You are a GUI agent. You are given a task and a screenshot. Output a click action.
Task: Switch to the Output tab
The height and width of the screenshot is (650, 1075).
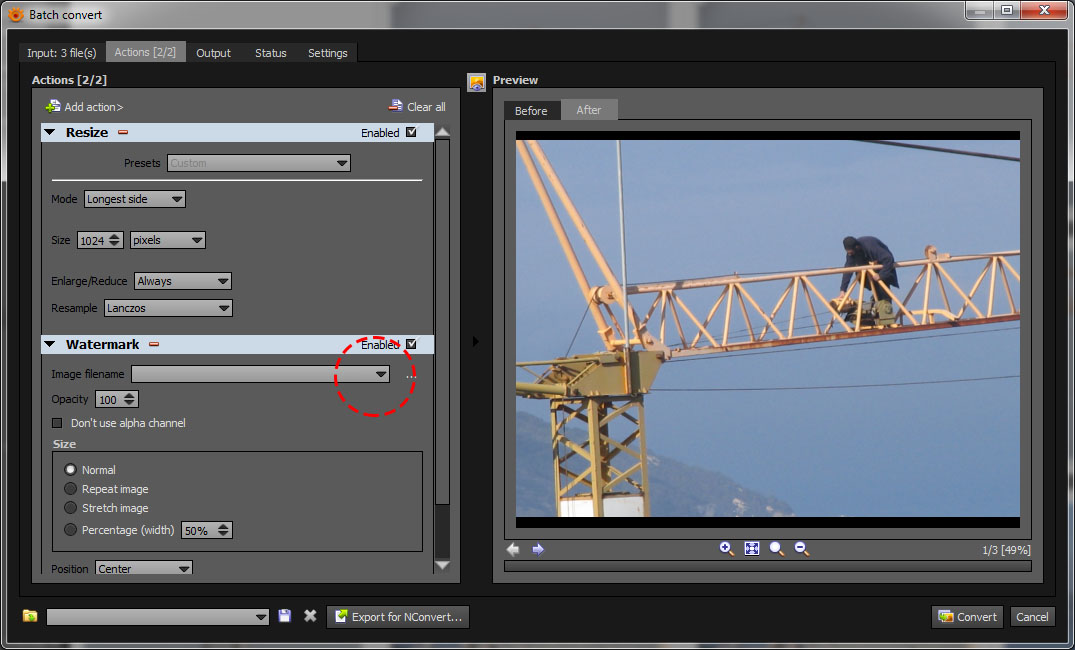click(213, 53)
